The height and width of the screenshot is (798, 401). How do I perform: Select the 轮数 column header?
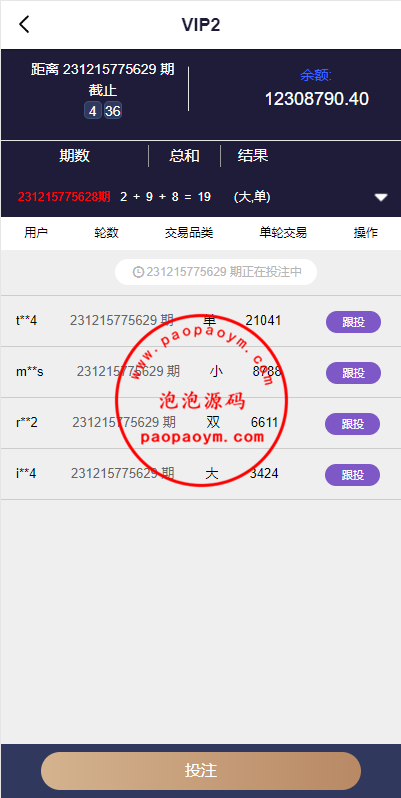pyautogui.click(x=106, y=233)
